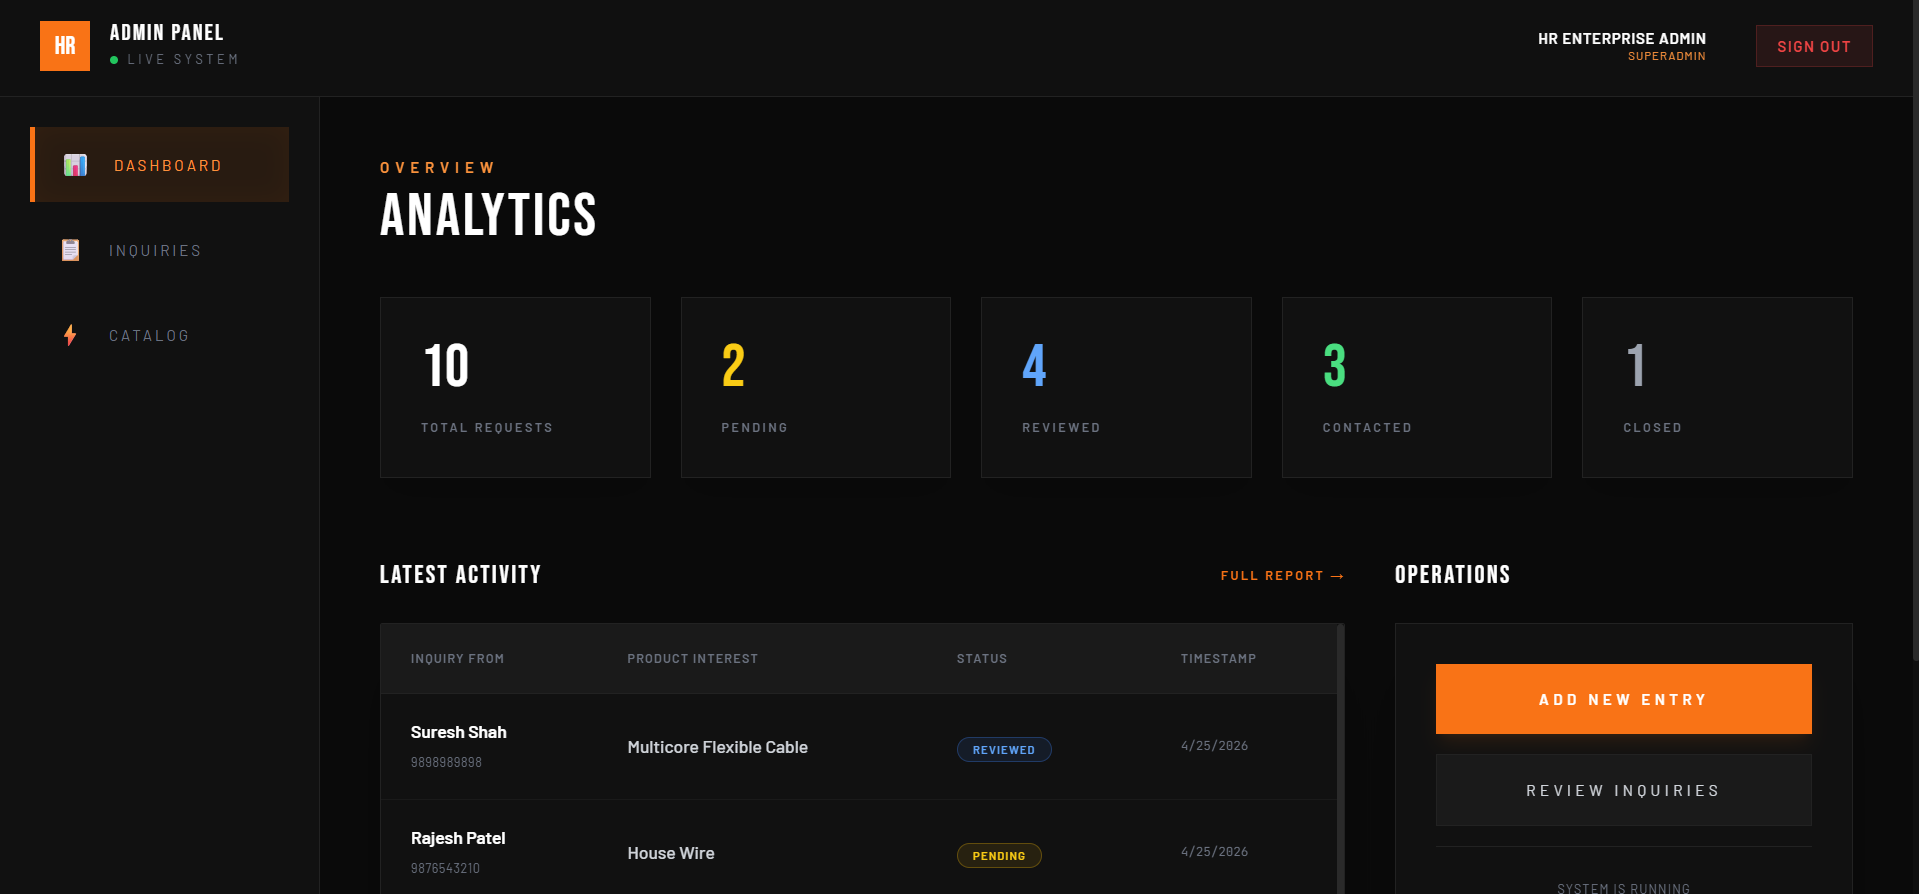Select the Reviewed stat card
The image size is (1919, 894).
pyautogui.click(x=1116, y=387)
